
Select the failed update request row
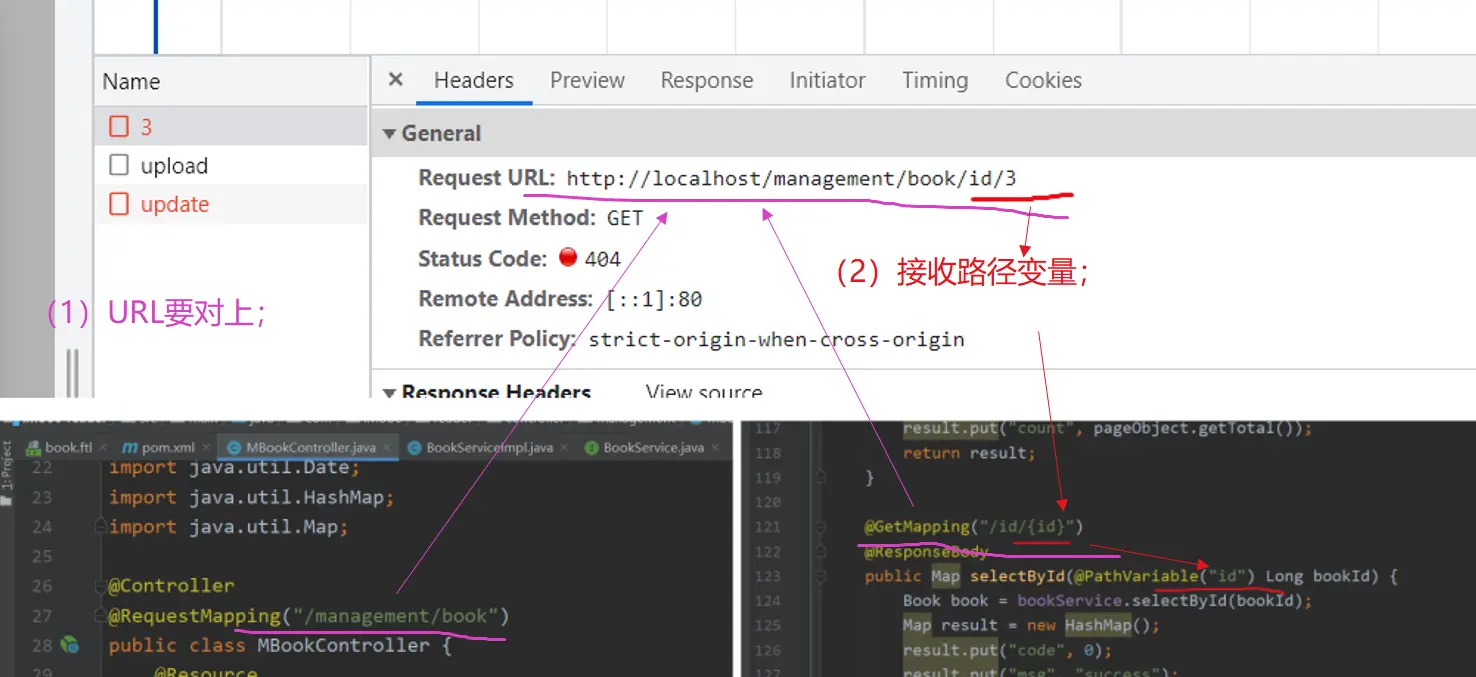tap(231, 204)
